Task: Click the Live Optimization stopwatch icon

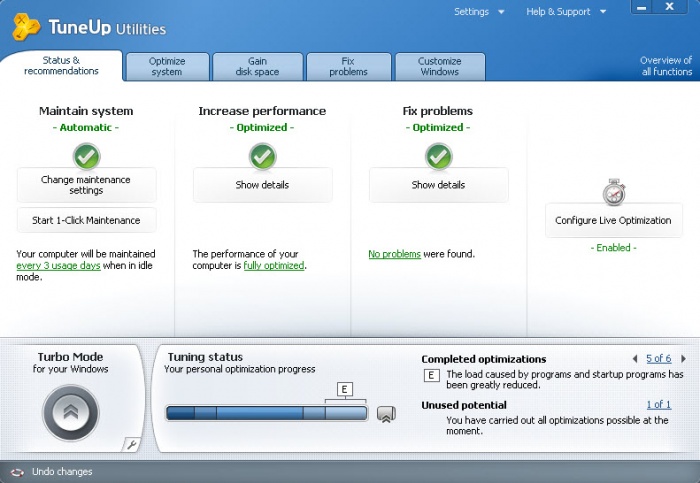Action: click(x=614, y=192)
